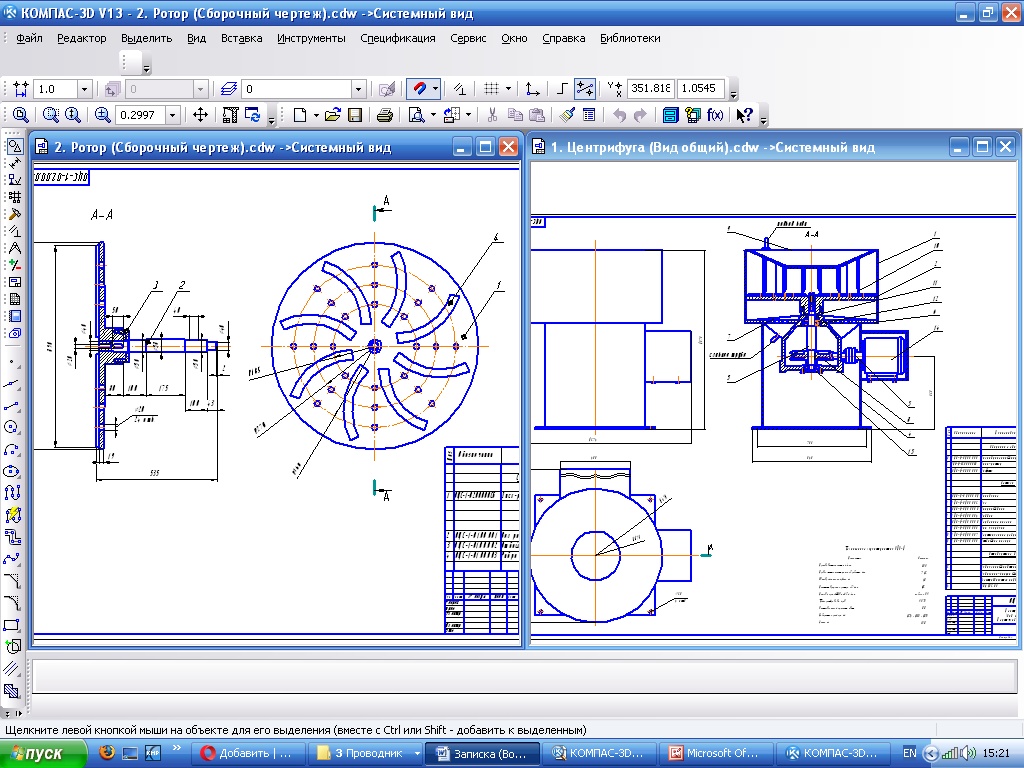Select the Pan view tool
This screenshot has height=768, width=1024.
(200, 115)
